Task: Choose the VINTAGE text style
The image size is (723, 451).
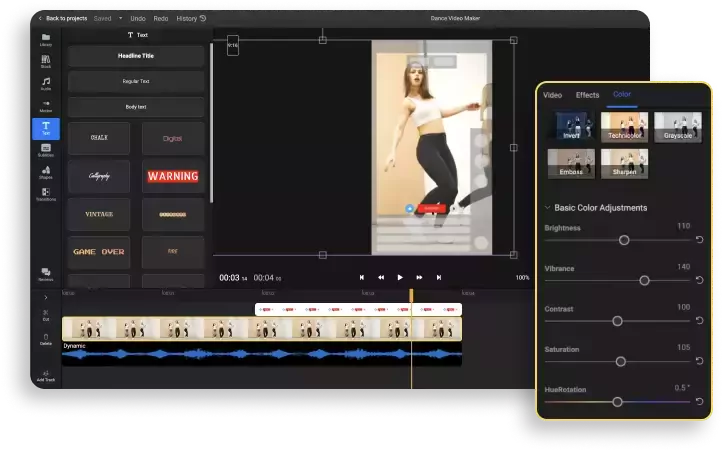Action: [x=99, y=214]
